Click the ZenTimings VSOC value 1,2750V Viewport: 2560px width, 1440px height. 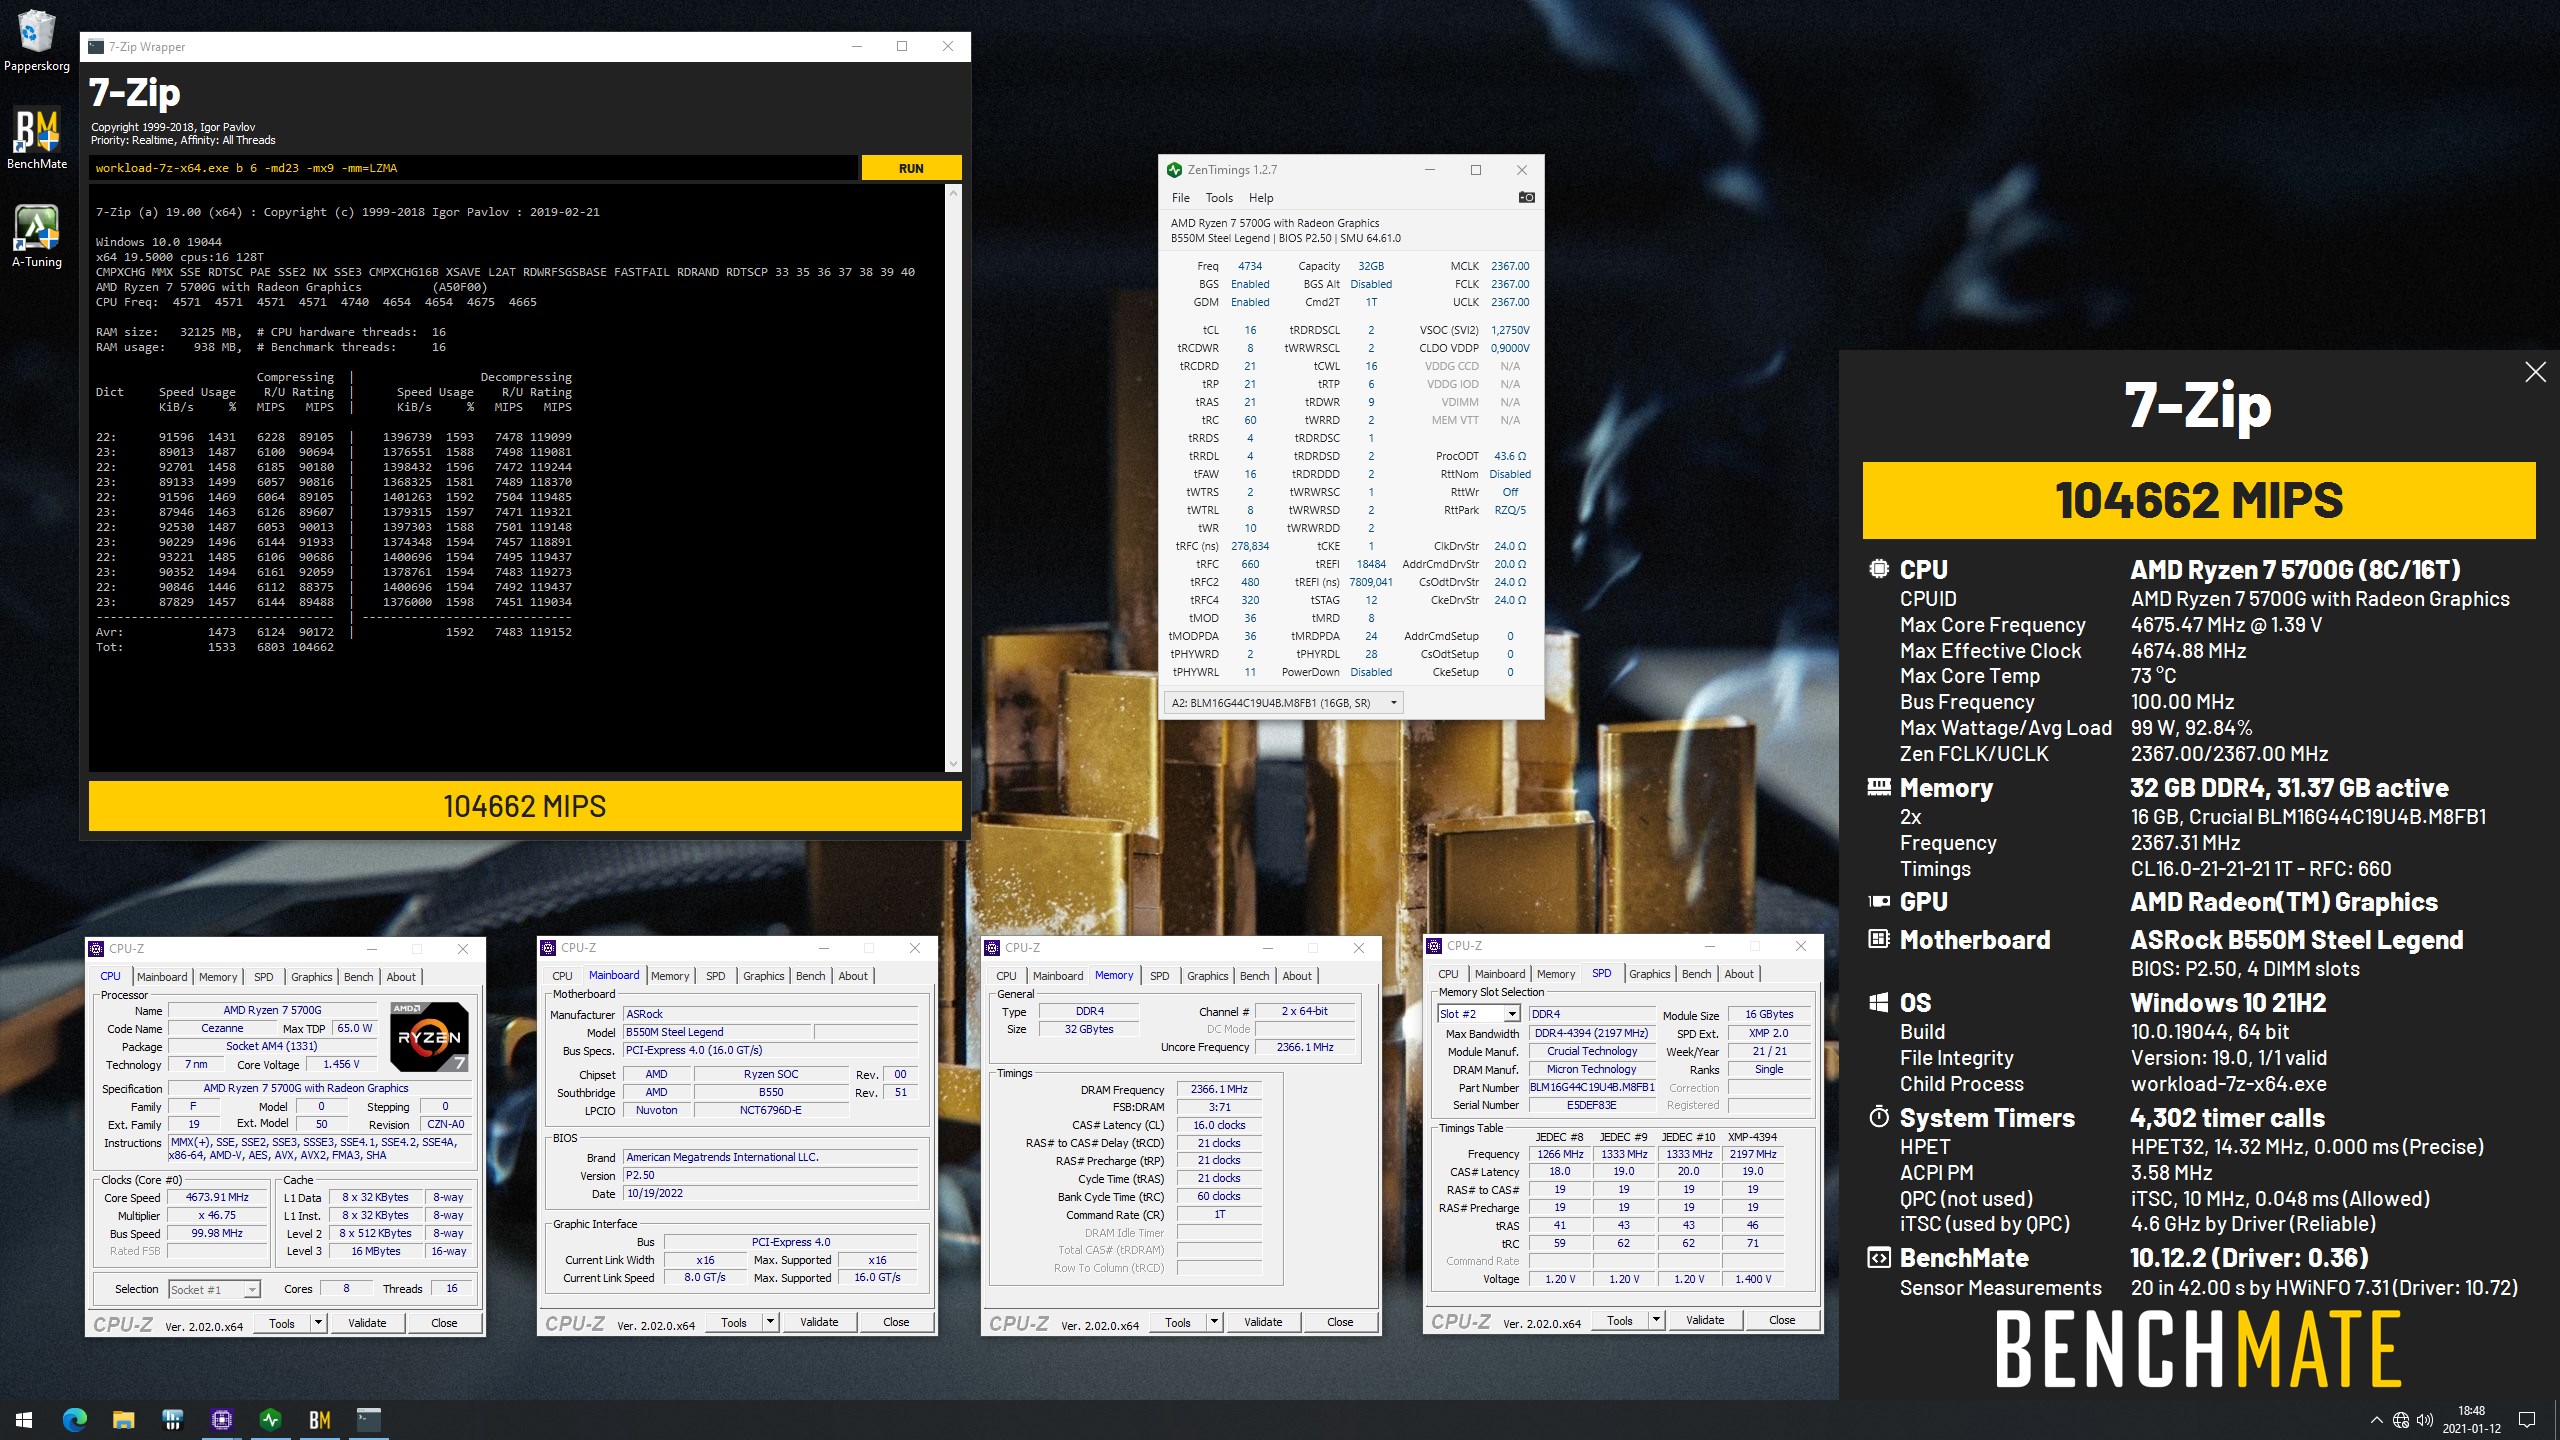coord(1510,330)
